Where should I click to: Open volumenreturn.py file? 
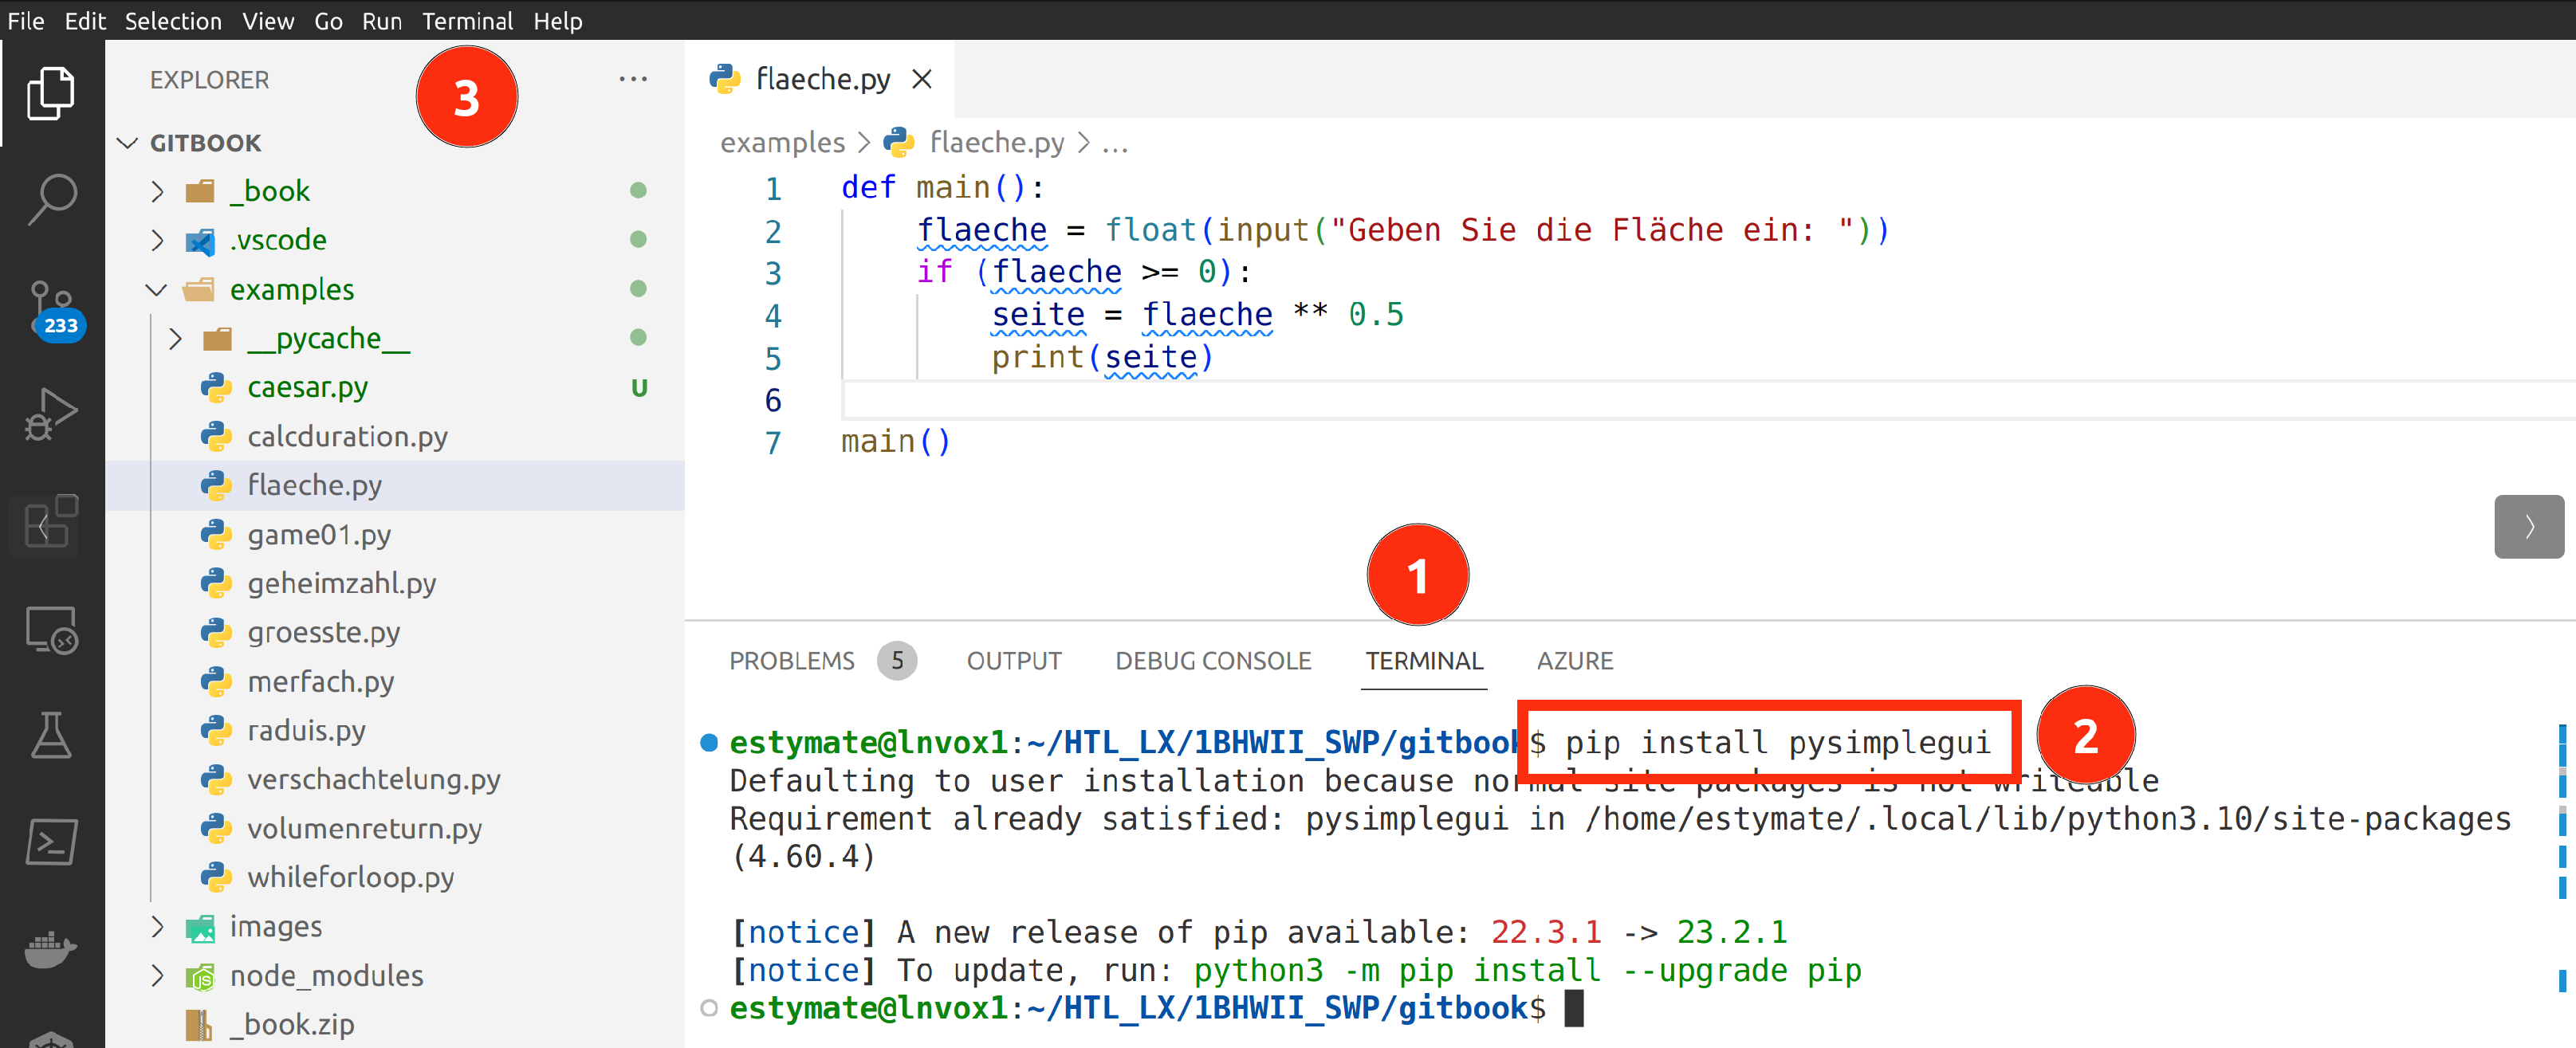395,828
